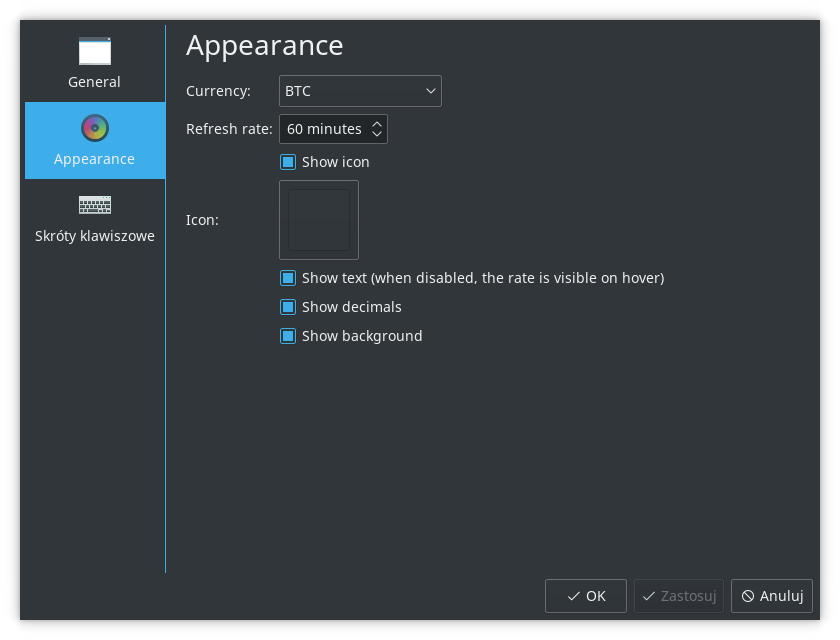Open the icon chooser box
The image size is (840, 640).
click(319, 220)
